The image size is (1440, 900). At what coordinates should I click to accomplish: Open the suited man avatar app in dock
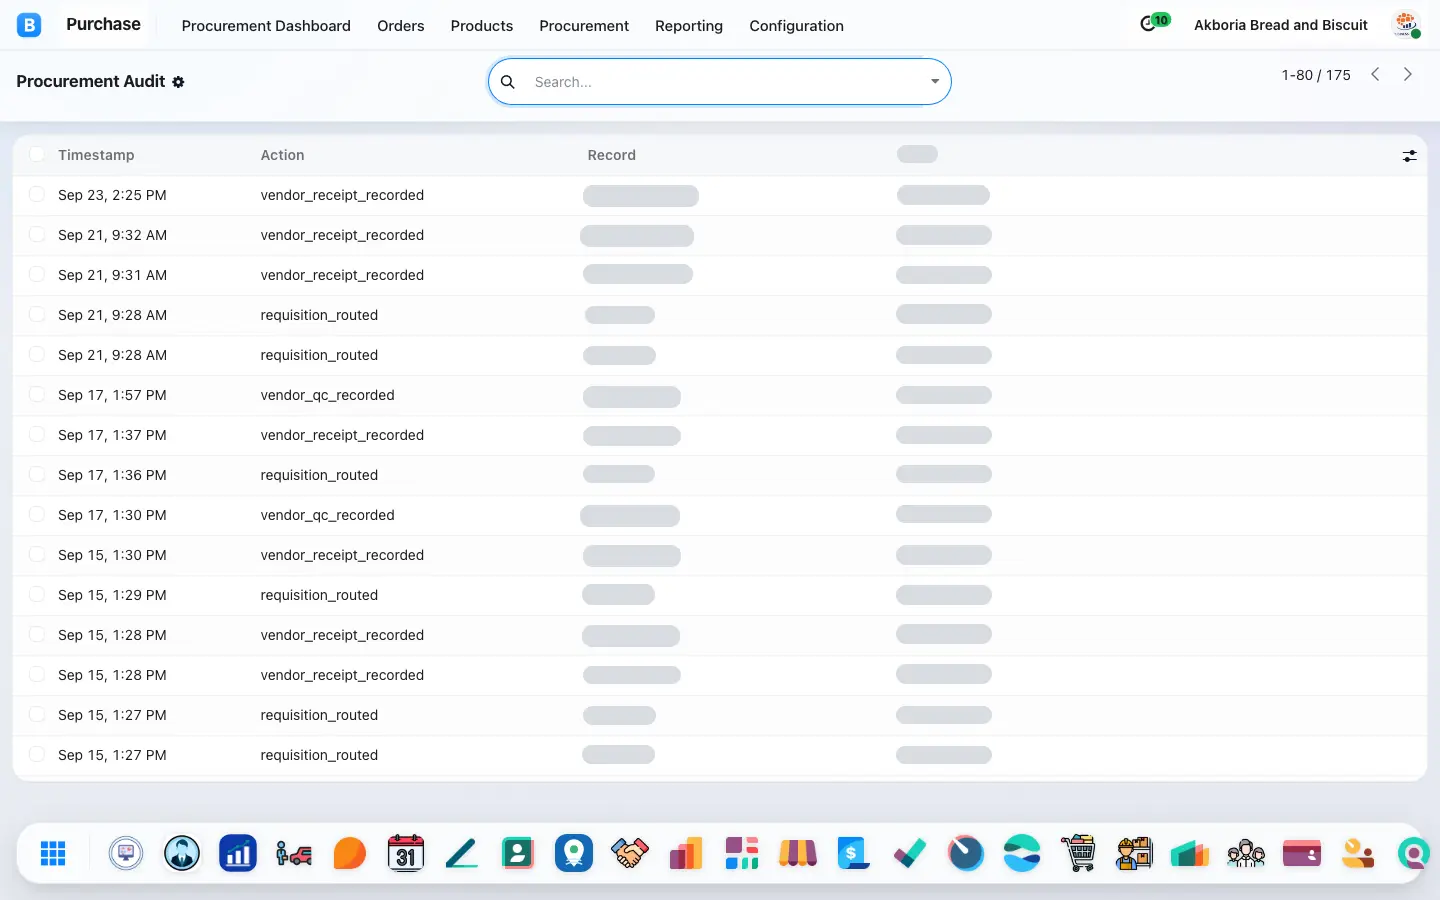pos(182,854)
